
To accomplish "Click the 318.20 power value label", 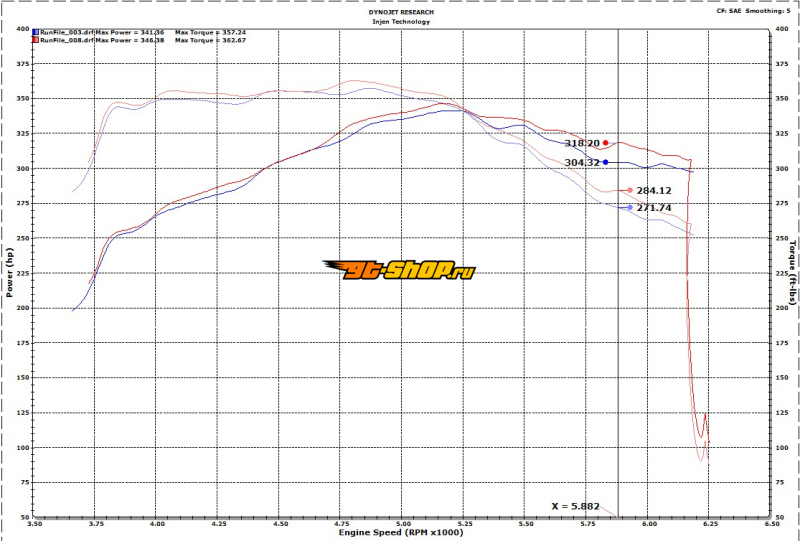I will pos(582,143).
